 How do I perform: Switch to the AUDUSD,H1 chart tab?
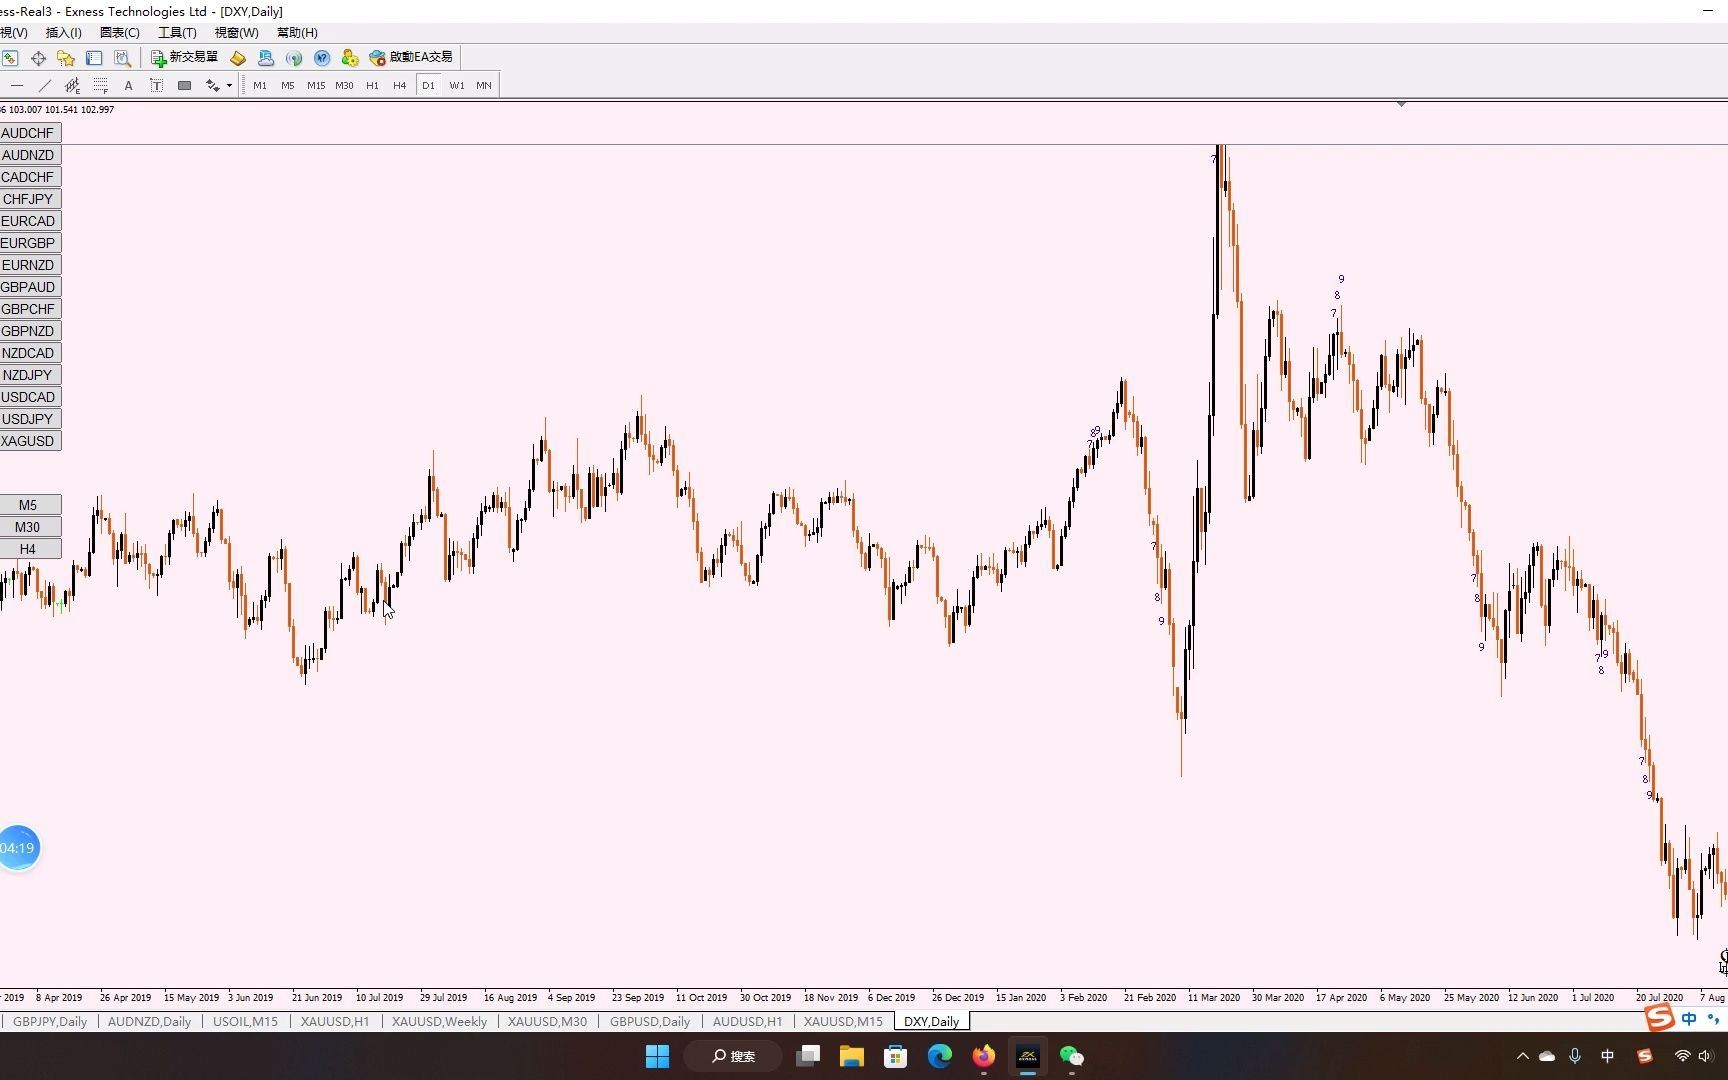click(747, 1022)
